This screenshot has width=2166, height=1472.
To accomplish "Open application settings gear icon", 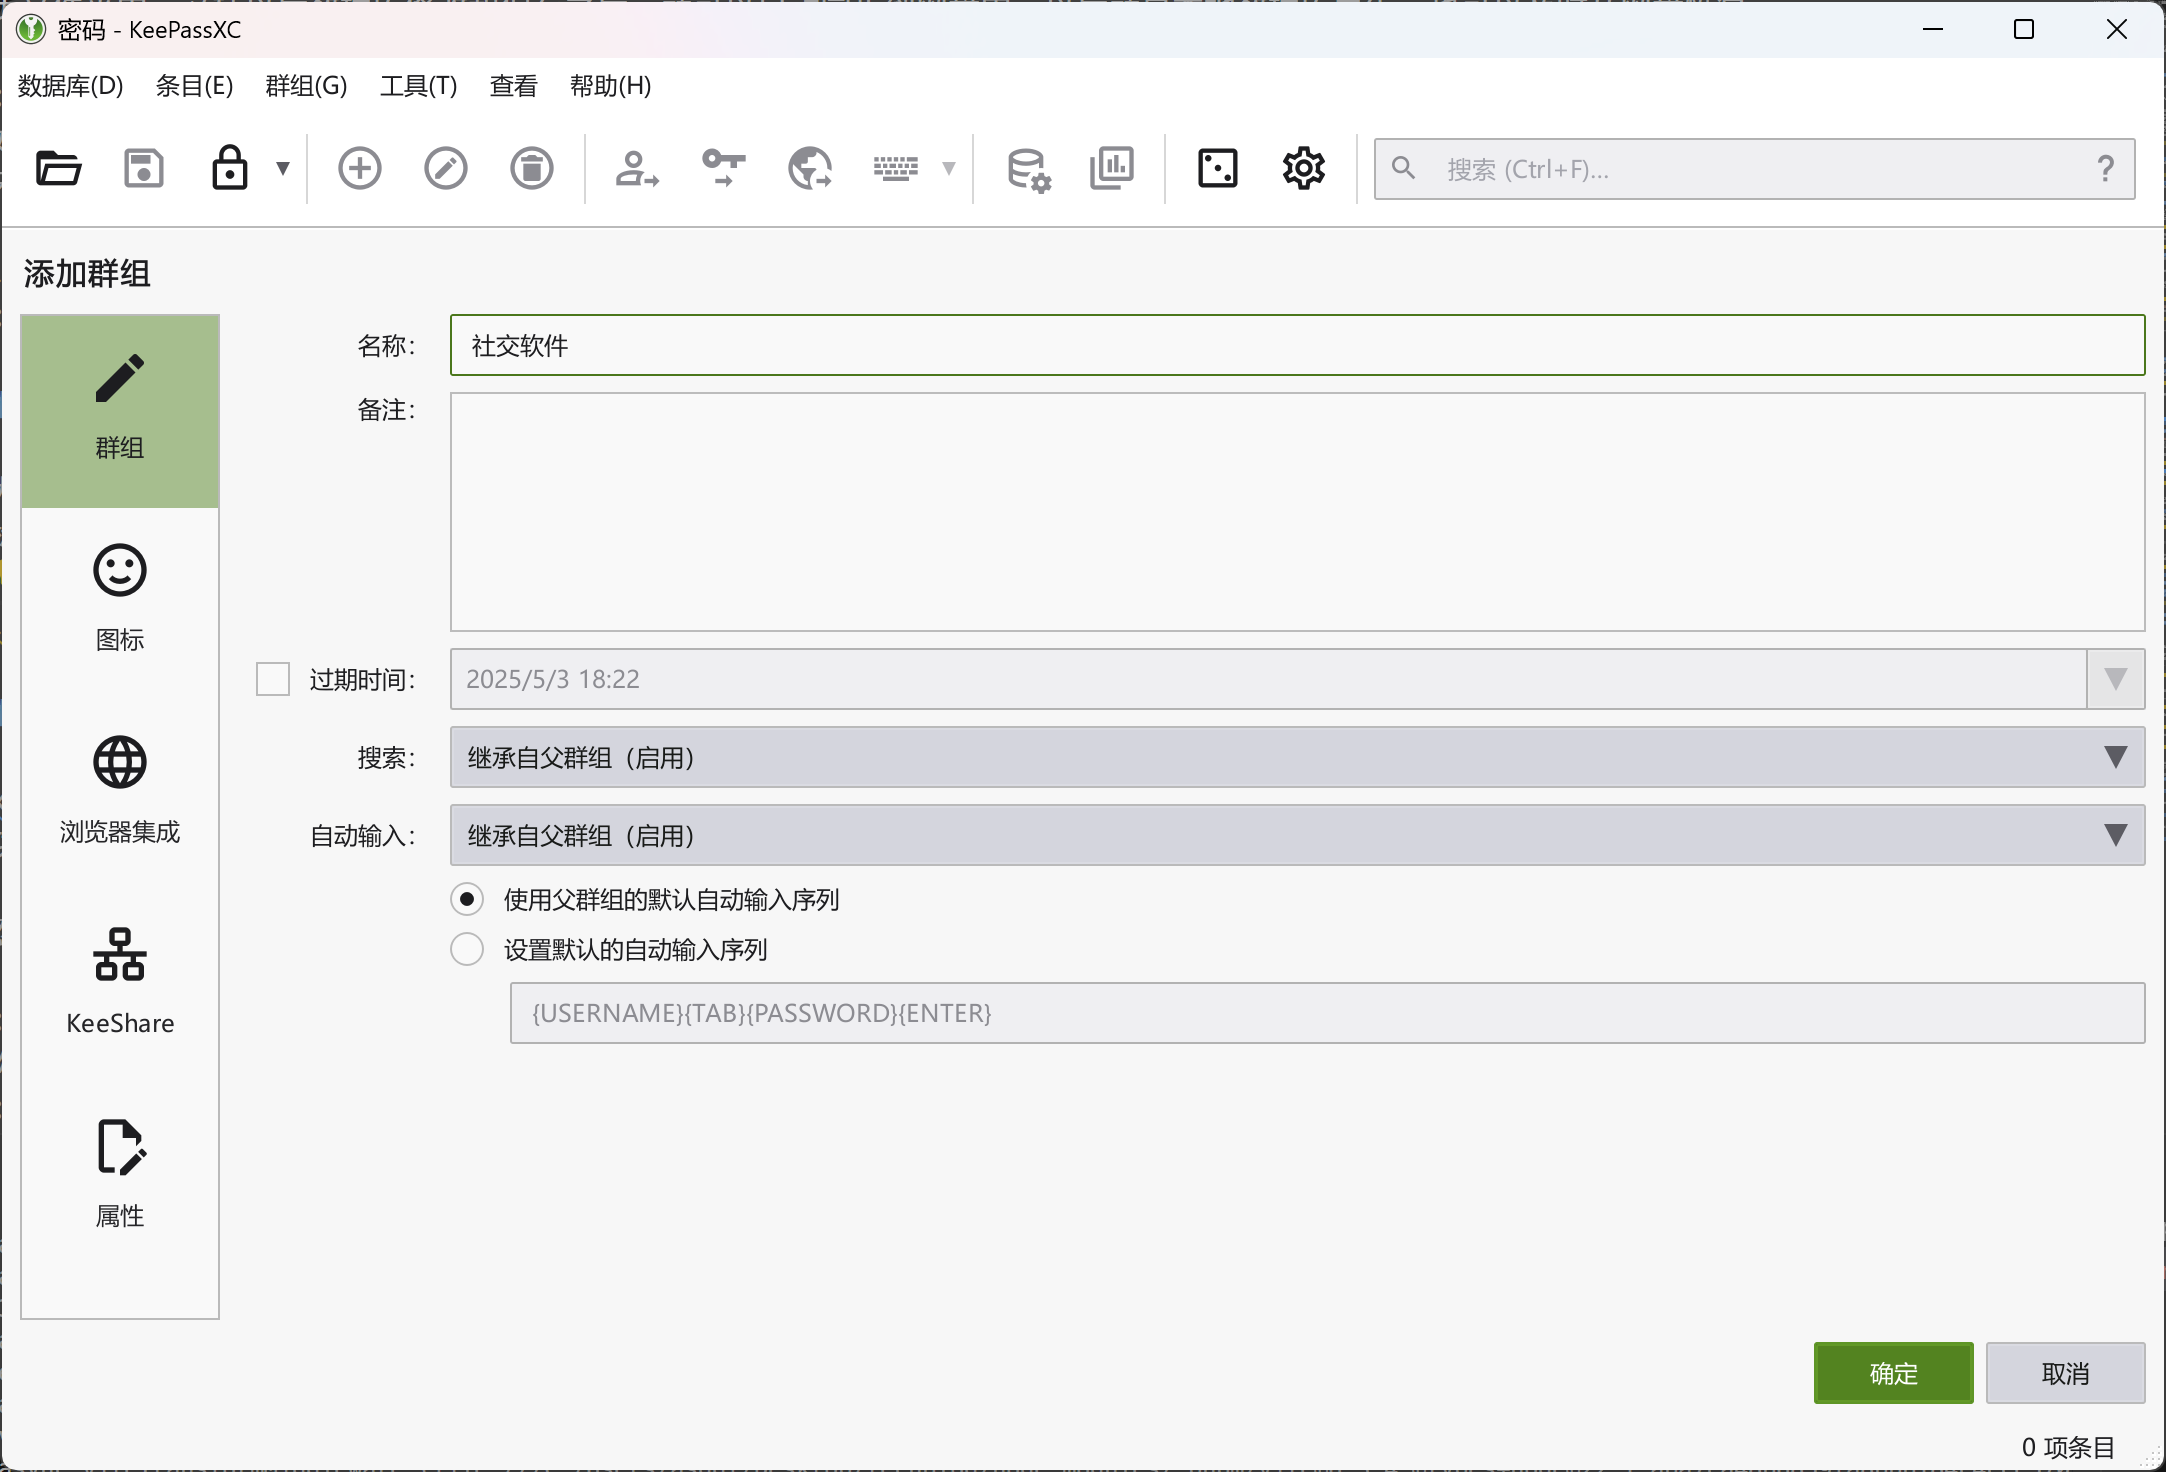I will [x=1304, y=168].
